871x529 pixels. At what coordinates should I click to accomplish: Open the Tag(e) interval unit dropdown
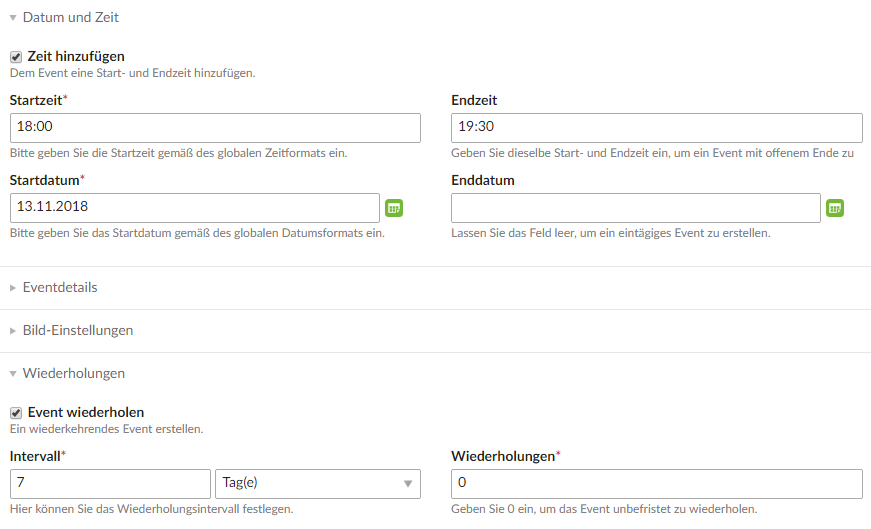coord(318,483)
